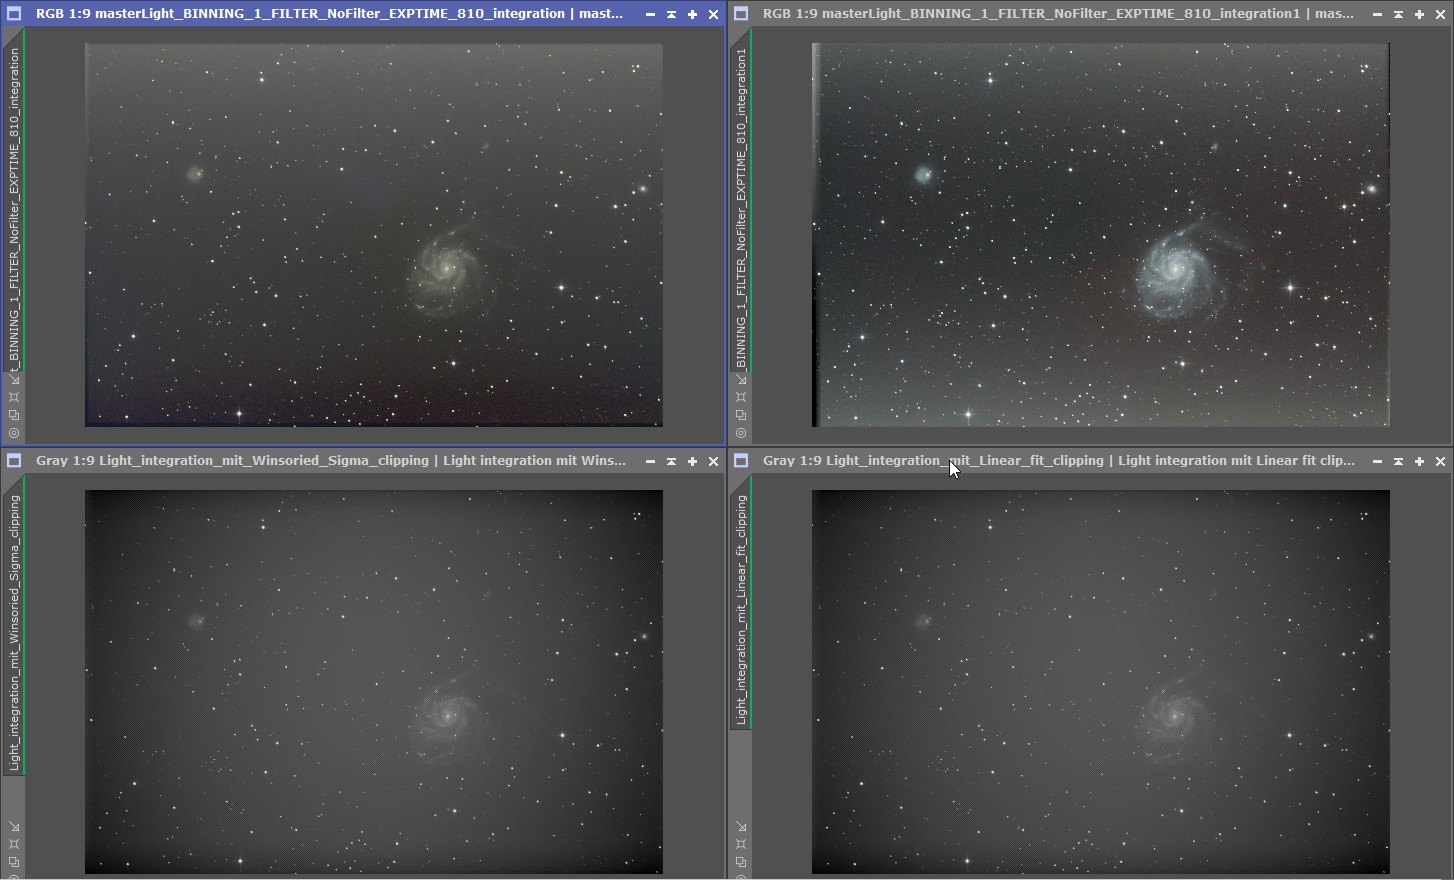Maximize the Winsoried Sigma clipping window
The image size is (1454, 880).
(692, 462)
